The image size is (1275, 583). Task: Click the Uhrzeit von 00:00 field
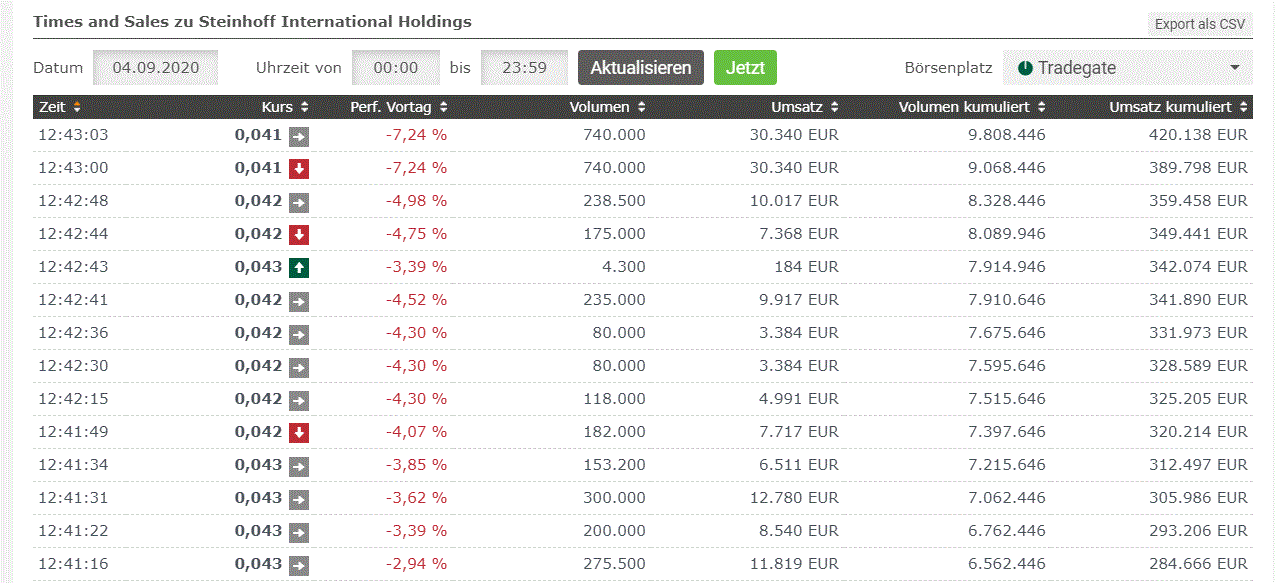395,67
